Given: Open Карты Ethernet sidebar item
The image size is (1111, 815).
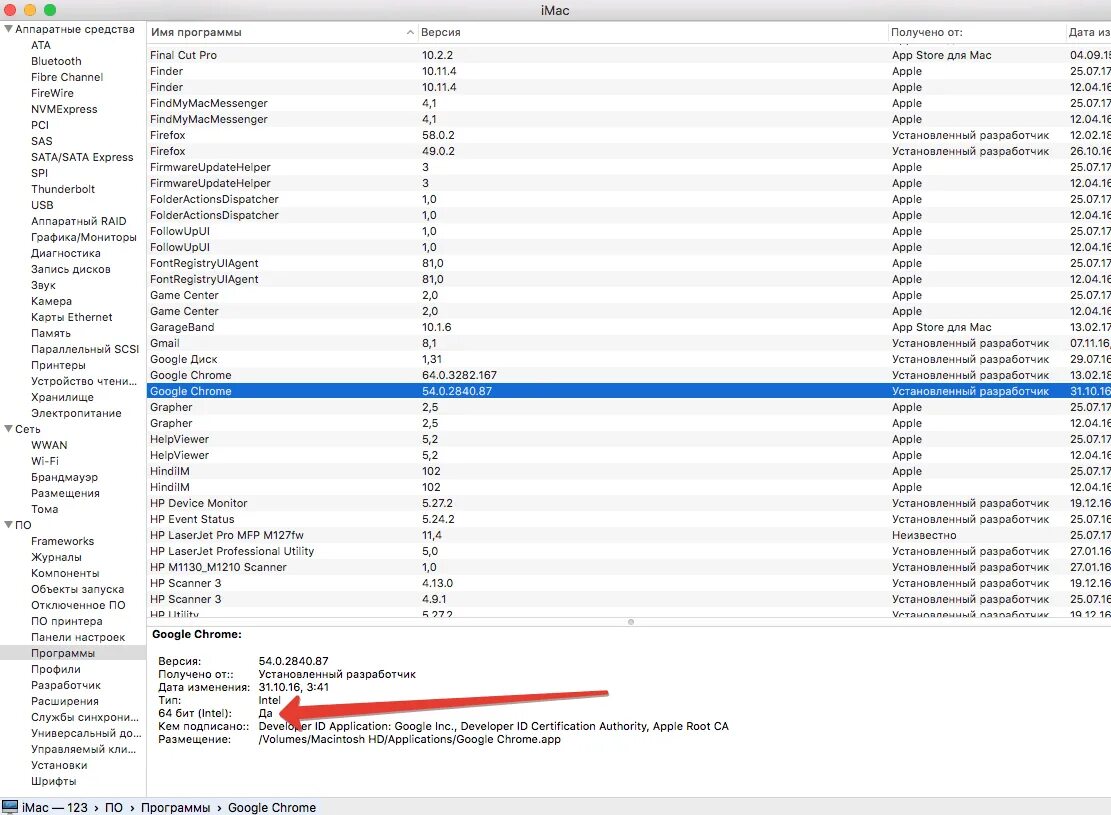Looking at the screenshot, I should point(72,317).
